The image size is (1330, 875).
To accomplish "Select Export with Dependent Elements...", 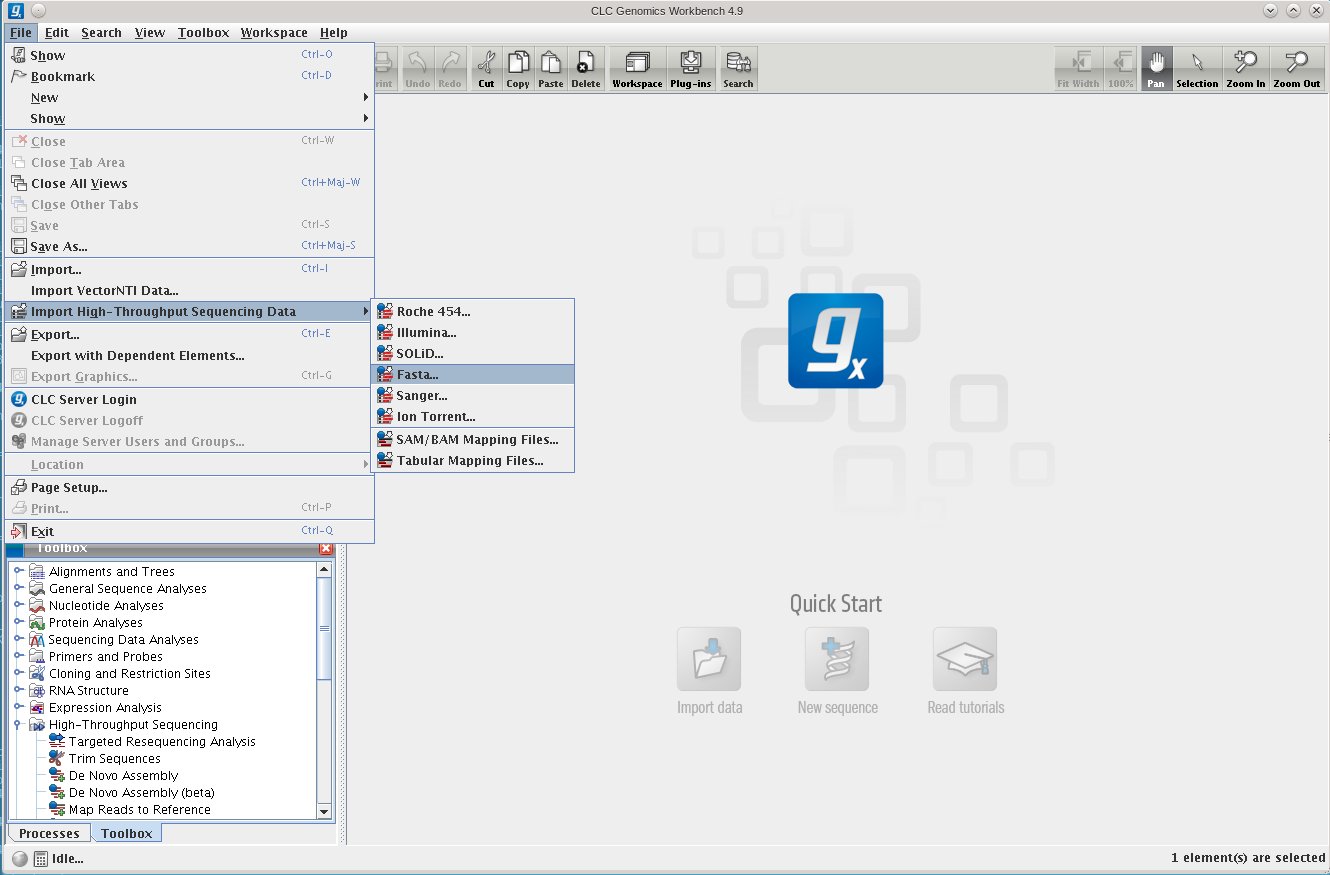I will 190,355.
